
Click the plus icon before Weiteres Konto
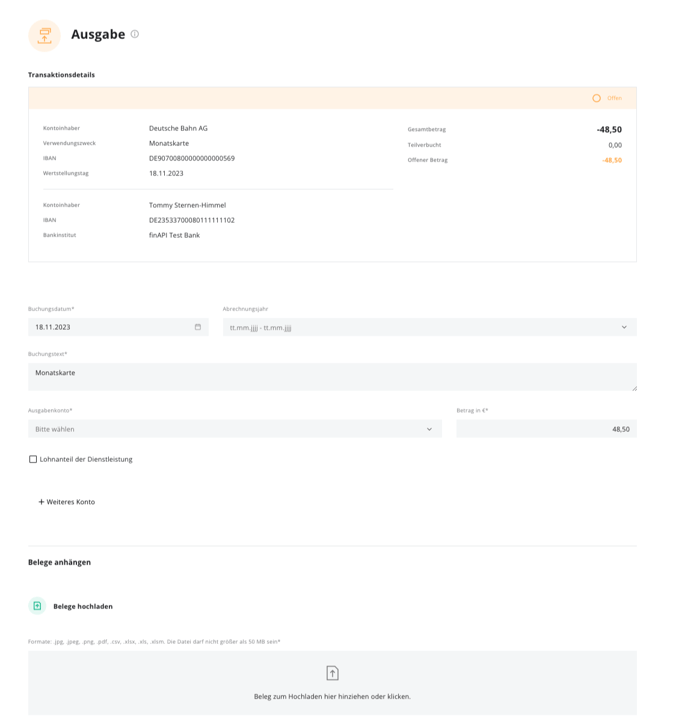pos(41,502)
